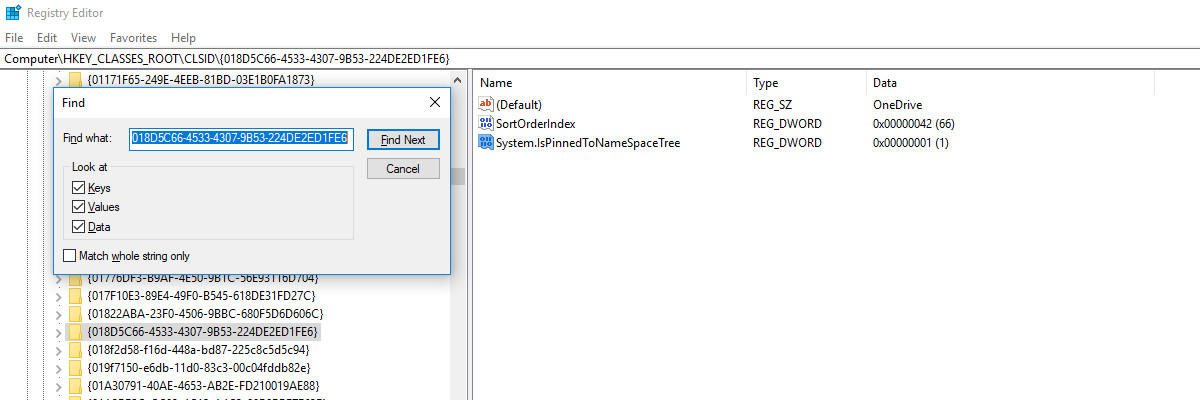This screenshot has height=400, width=1200.
Task: Uncheck the Values checkbox
Action: 79,207
